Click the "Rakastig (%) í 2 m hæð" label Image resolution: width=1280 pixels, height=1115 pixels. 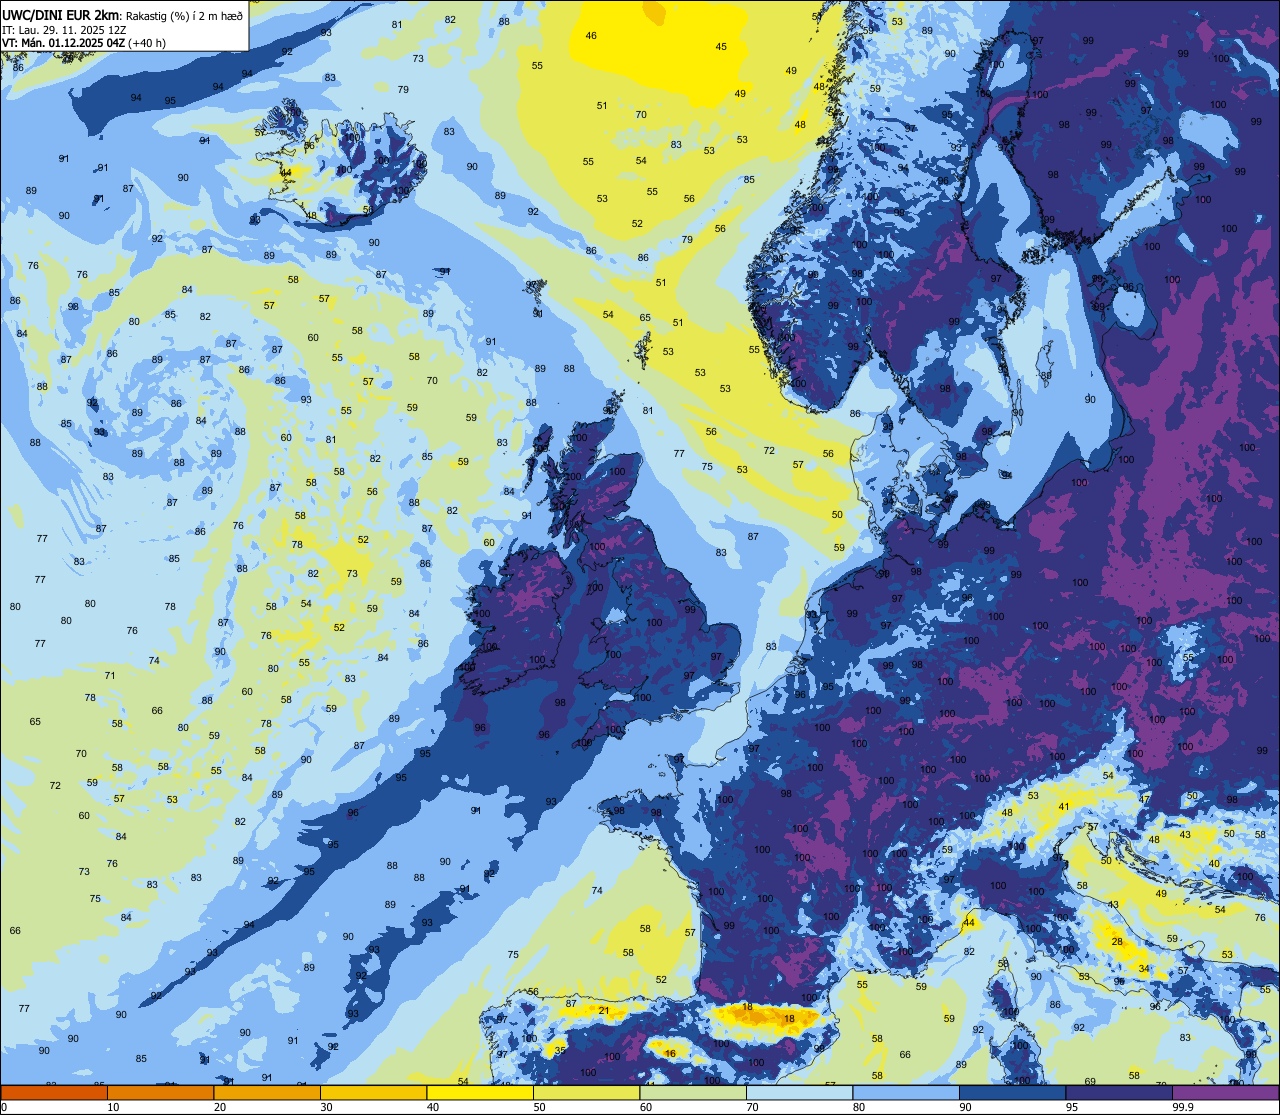pyautogui.click(x=183, y=16)
